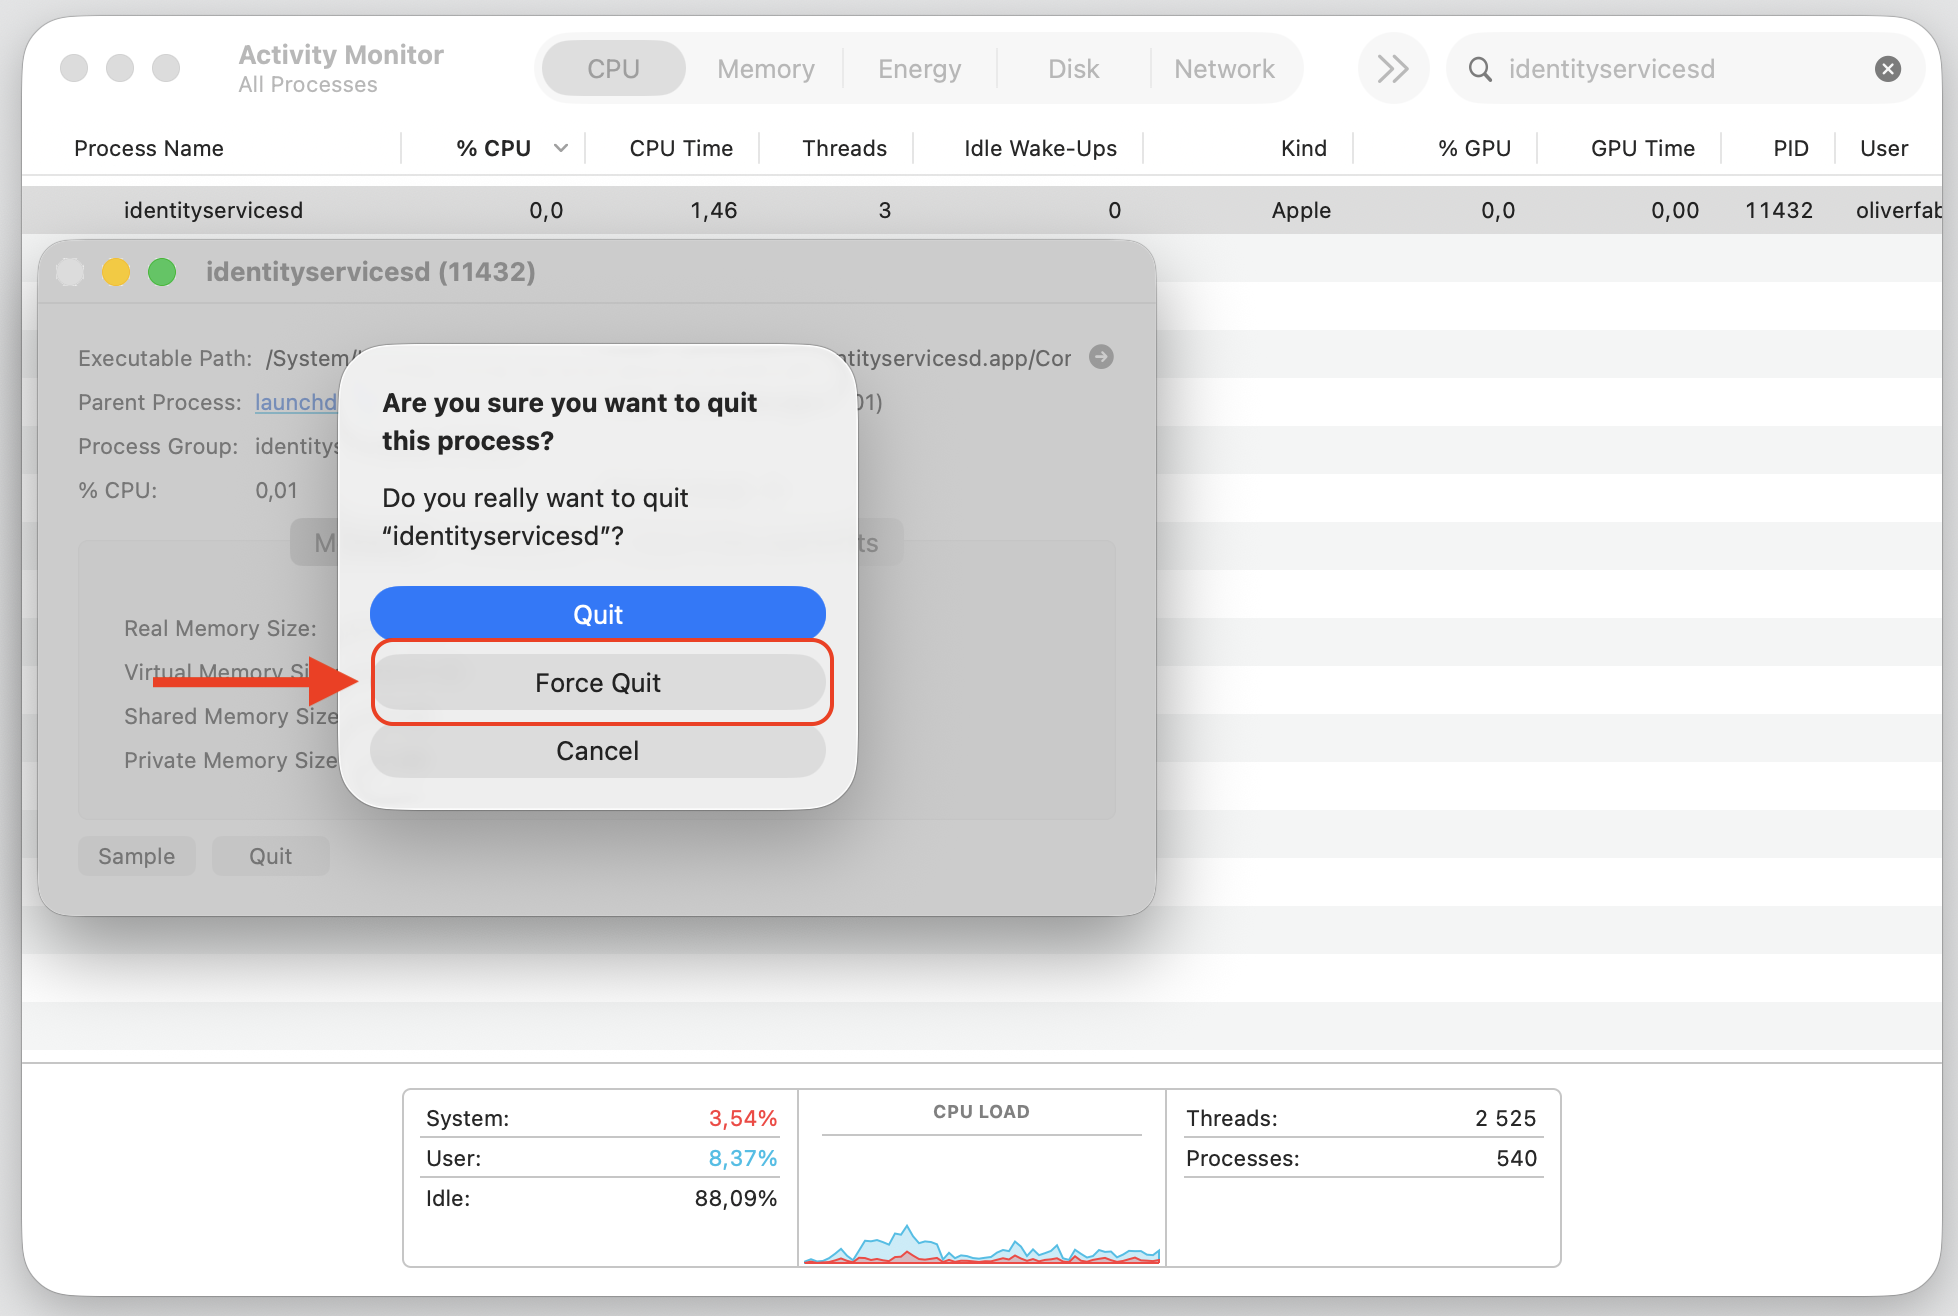Clear the identityservicesd search text
This screenshot has width=1958, height=1316.
(x=1887, y=69)
